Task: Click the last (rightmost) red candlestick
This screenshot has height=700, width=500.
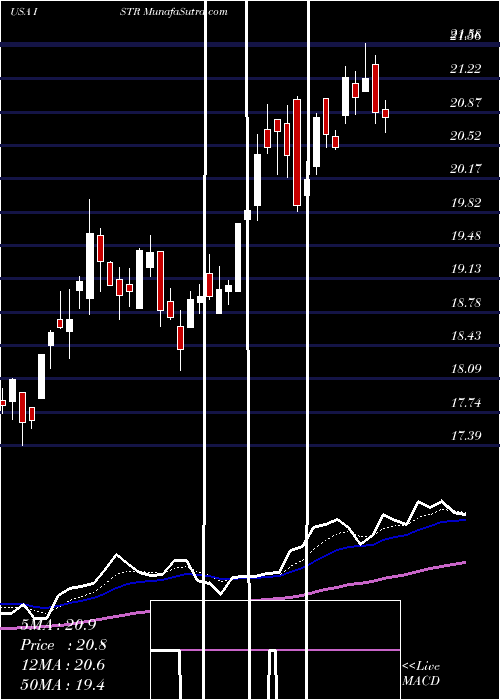Action: [385, 113]
